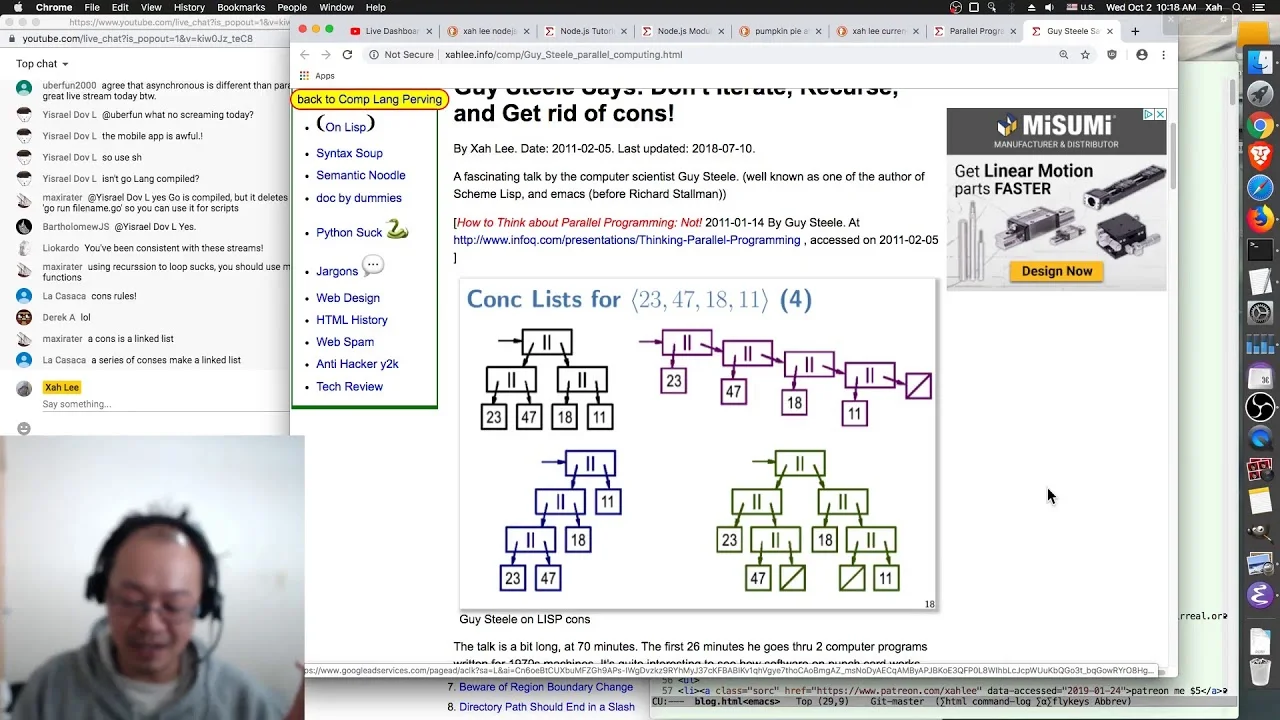
Task: Switch to the Parallel Programming tab
Action: [x=969, y=31]
